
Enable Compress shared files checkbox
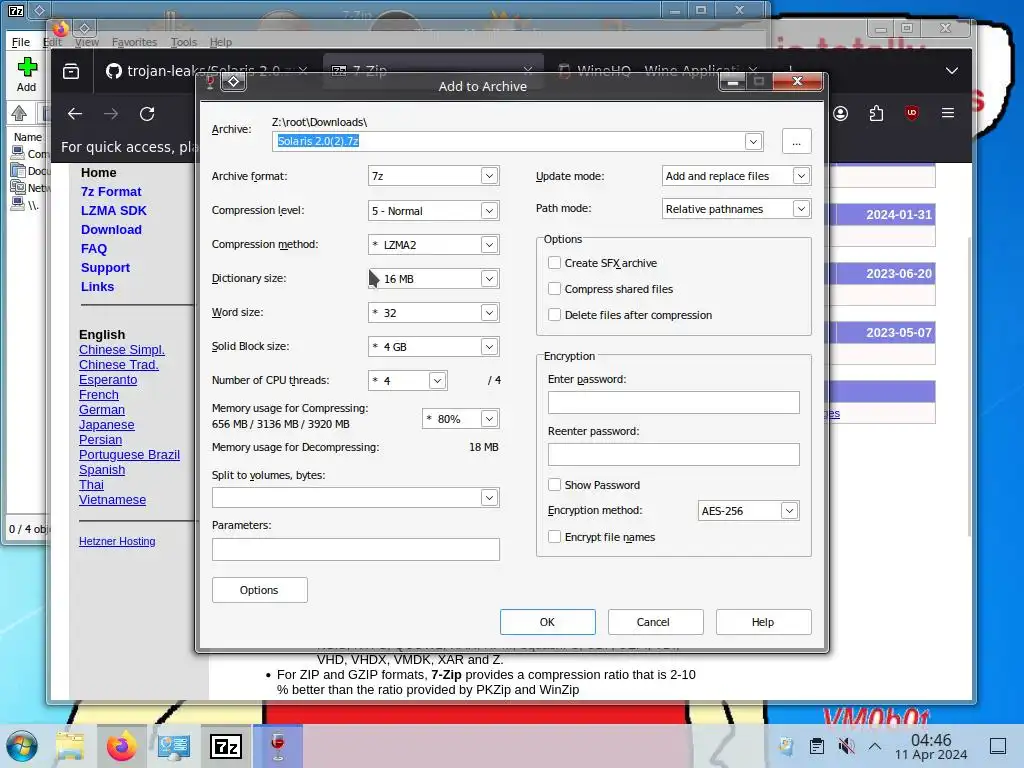pos(554,289)
